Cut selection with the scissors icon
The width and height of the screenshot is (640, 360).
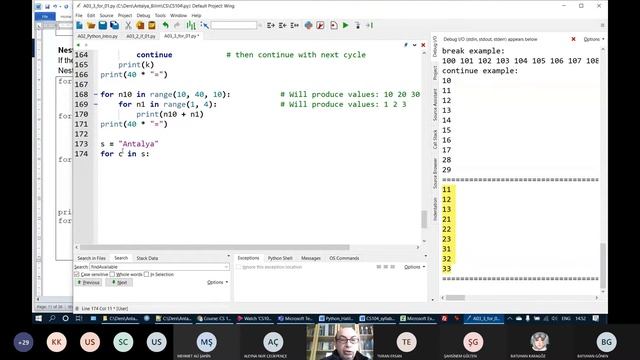pyautogui.click(x=128, y=25)
